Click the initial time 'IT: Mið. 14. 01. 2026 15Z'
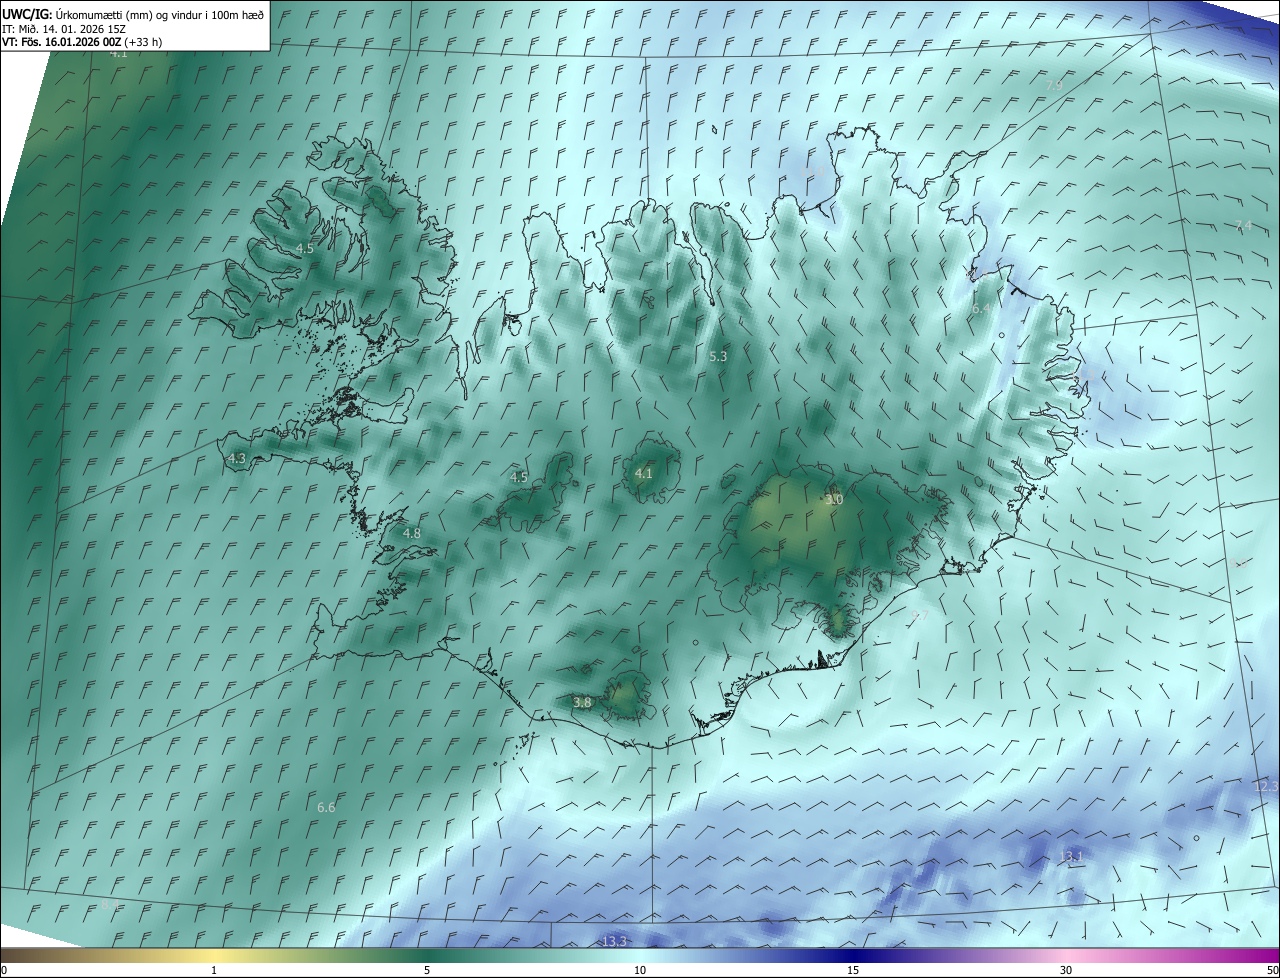 pos(65,28)
